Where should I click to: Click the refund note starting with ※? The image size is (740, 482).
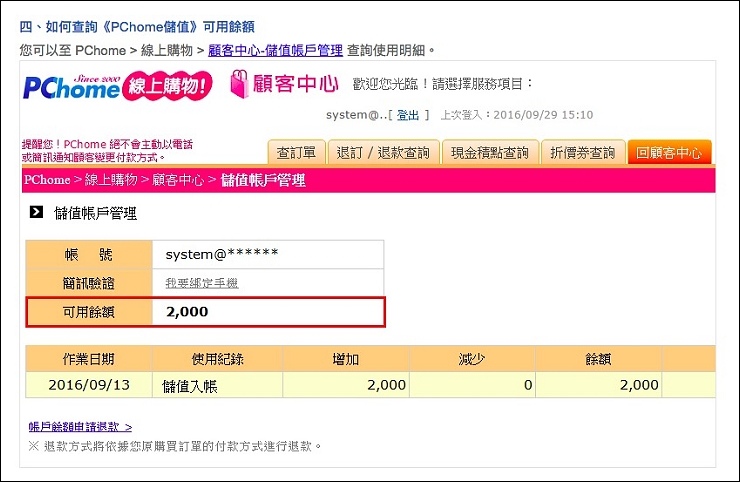175,446
